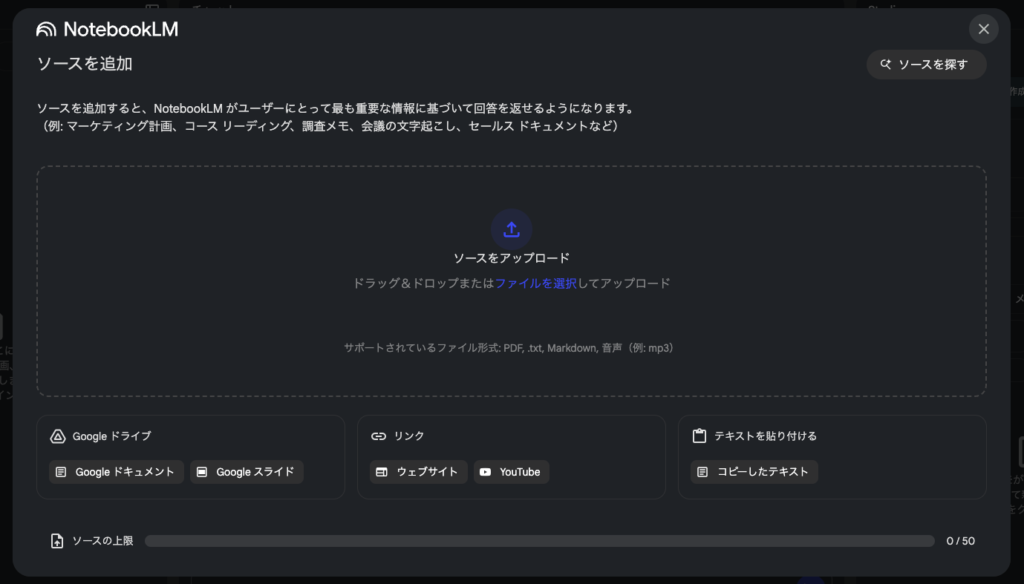Click the 0 / 50 source counter
1024x584 pixels.
pos(960,541)
